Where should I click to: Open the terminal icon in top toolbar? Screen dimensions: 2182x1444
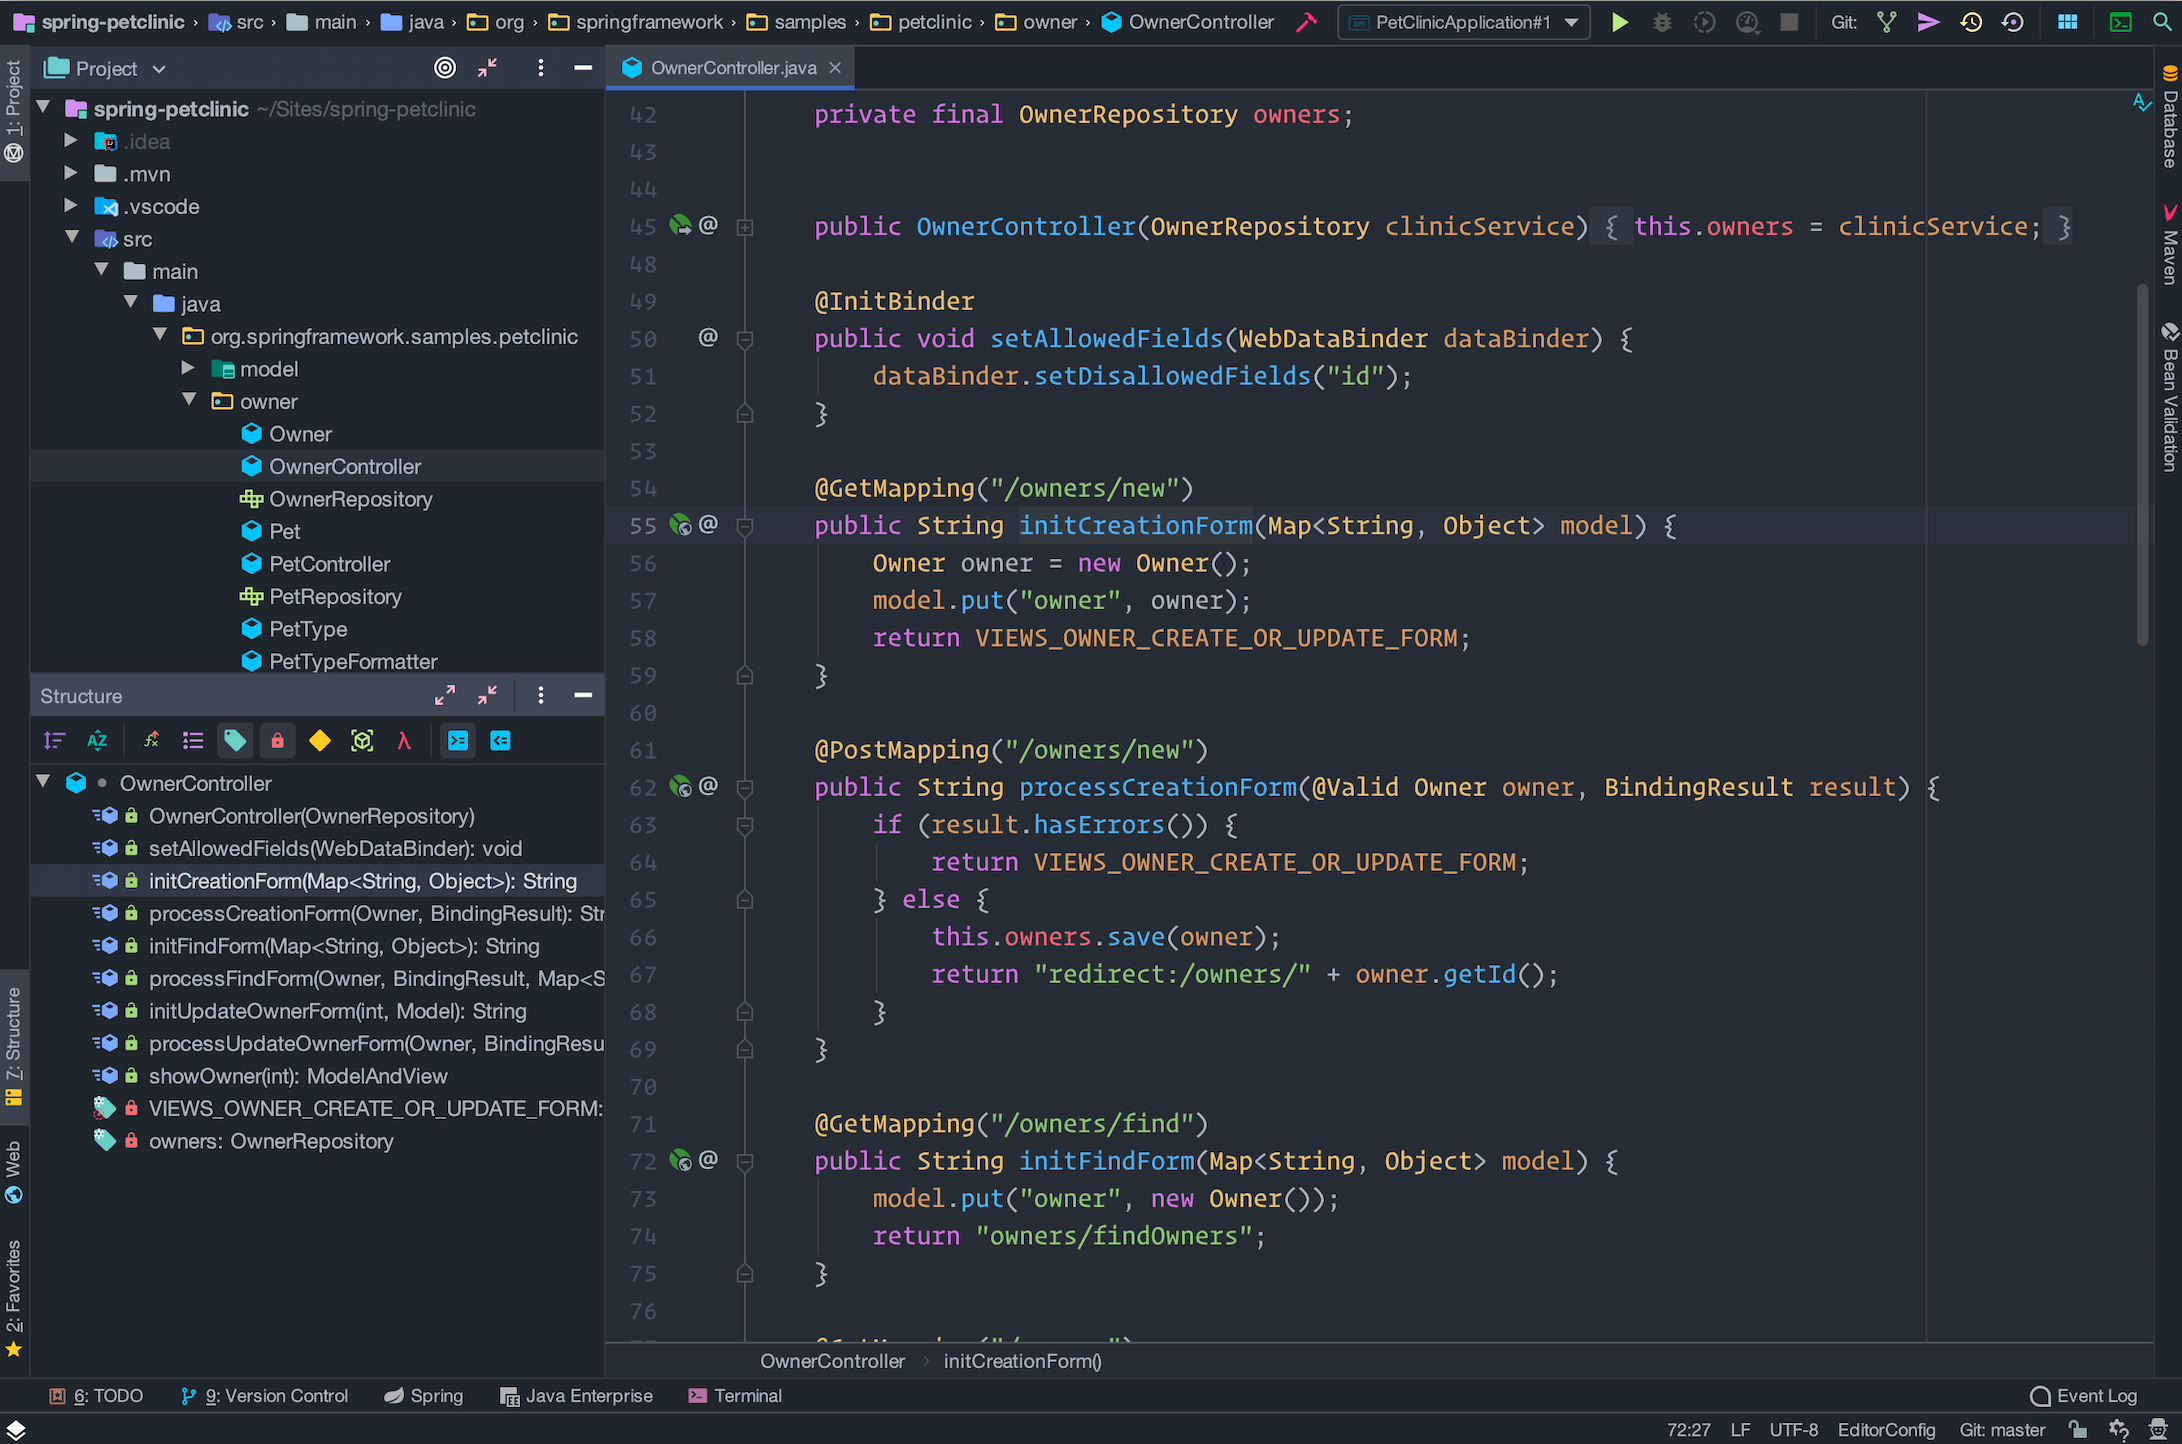pos(2120,22)
